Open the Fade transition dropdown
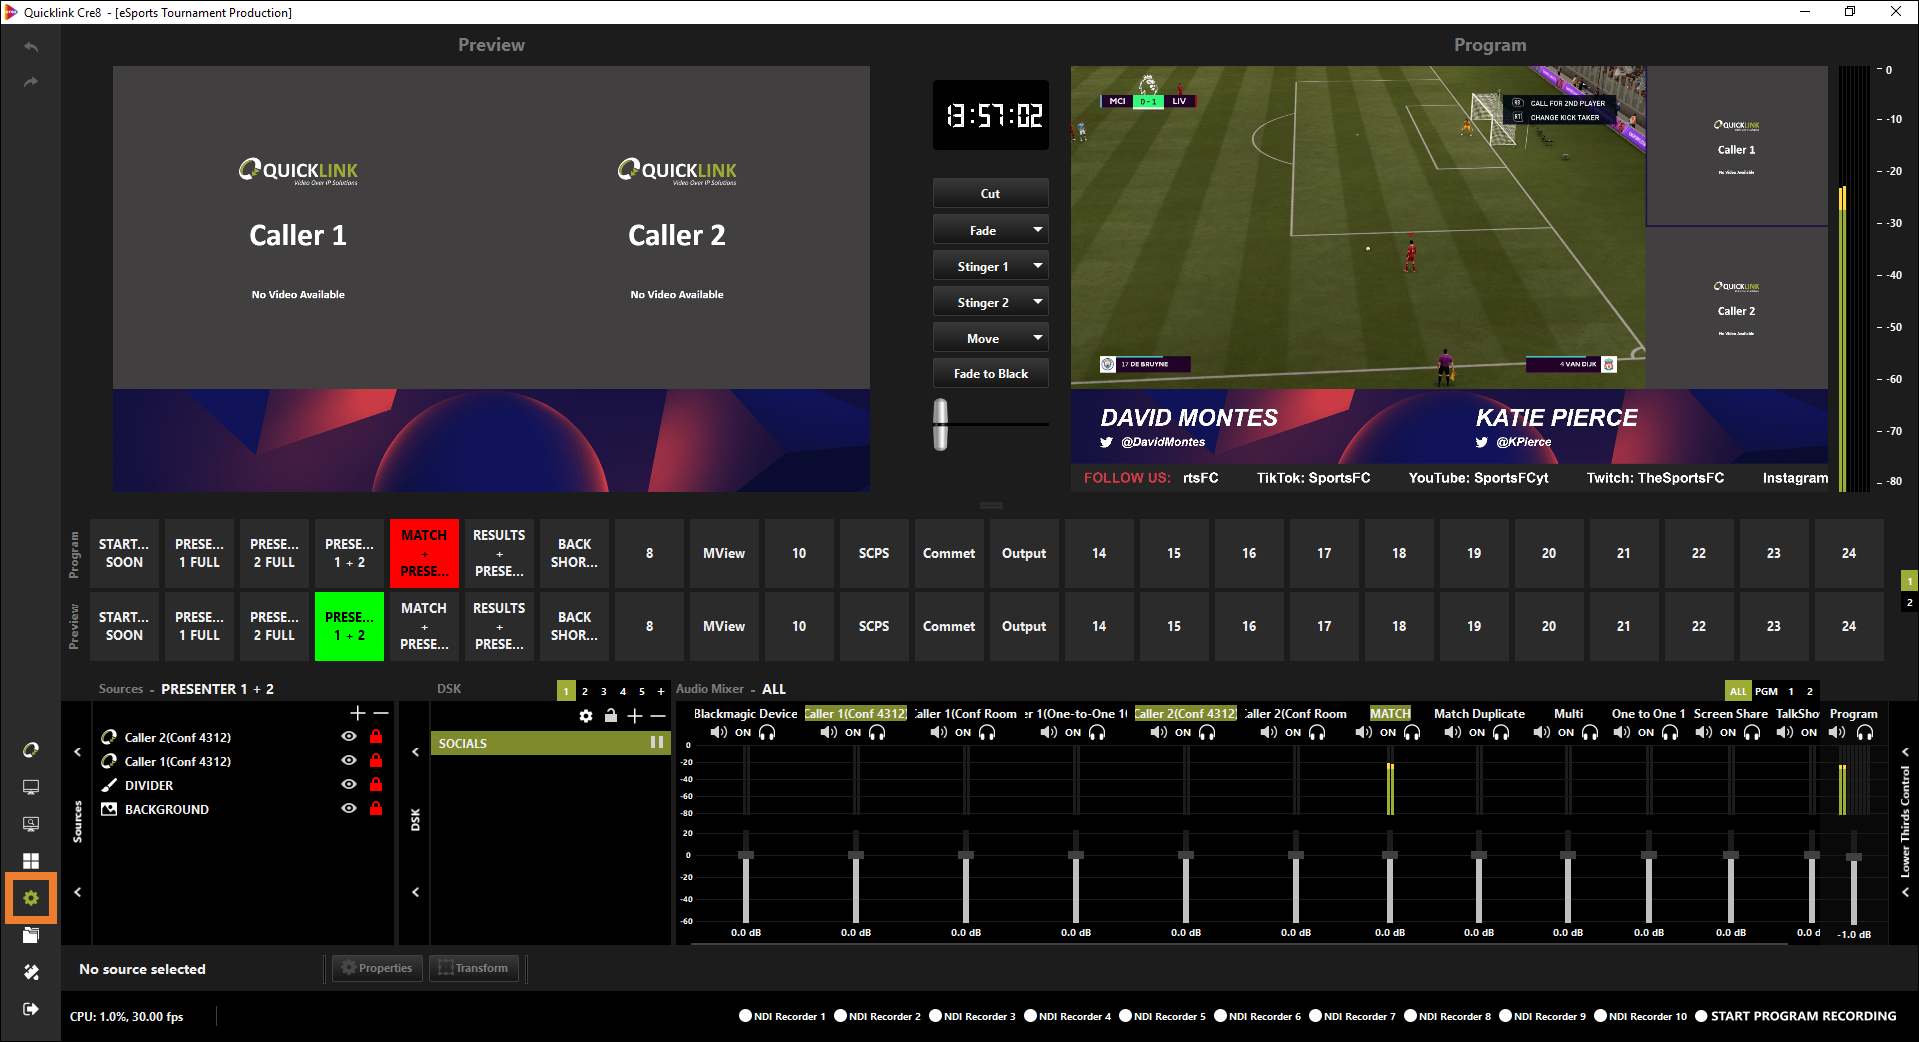This screenshot has width=1919, height=1042. click(x=1037, y=230)
